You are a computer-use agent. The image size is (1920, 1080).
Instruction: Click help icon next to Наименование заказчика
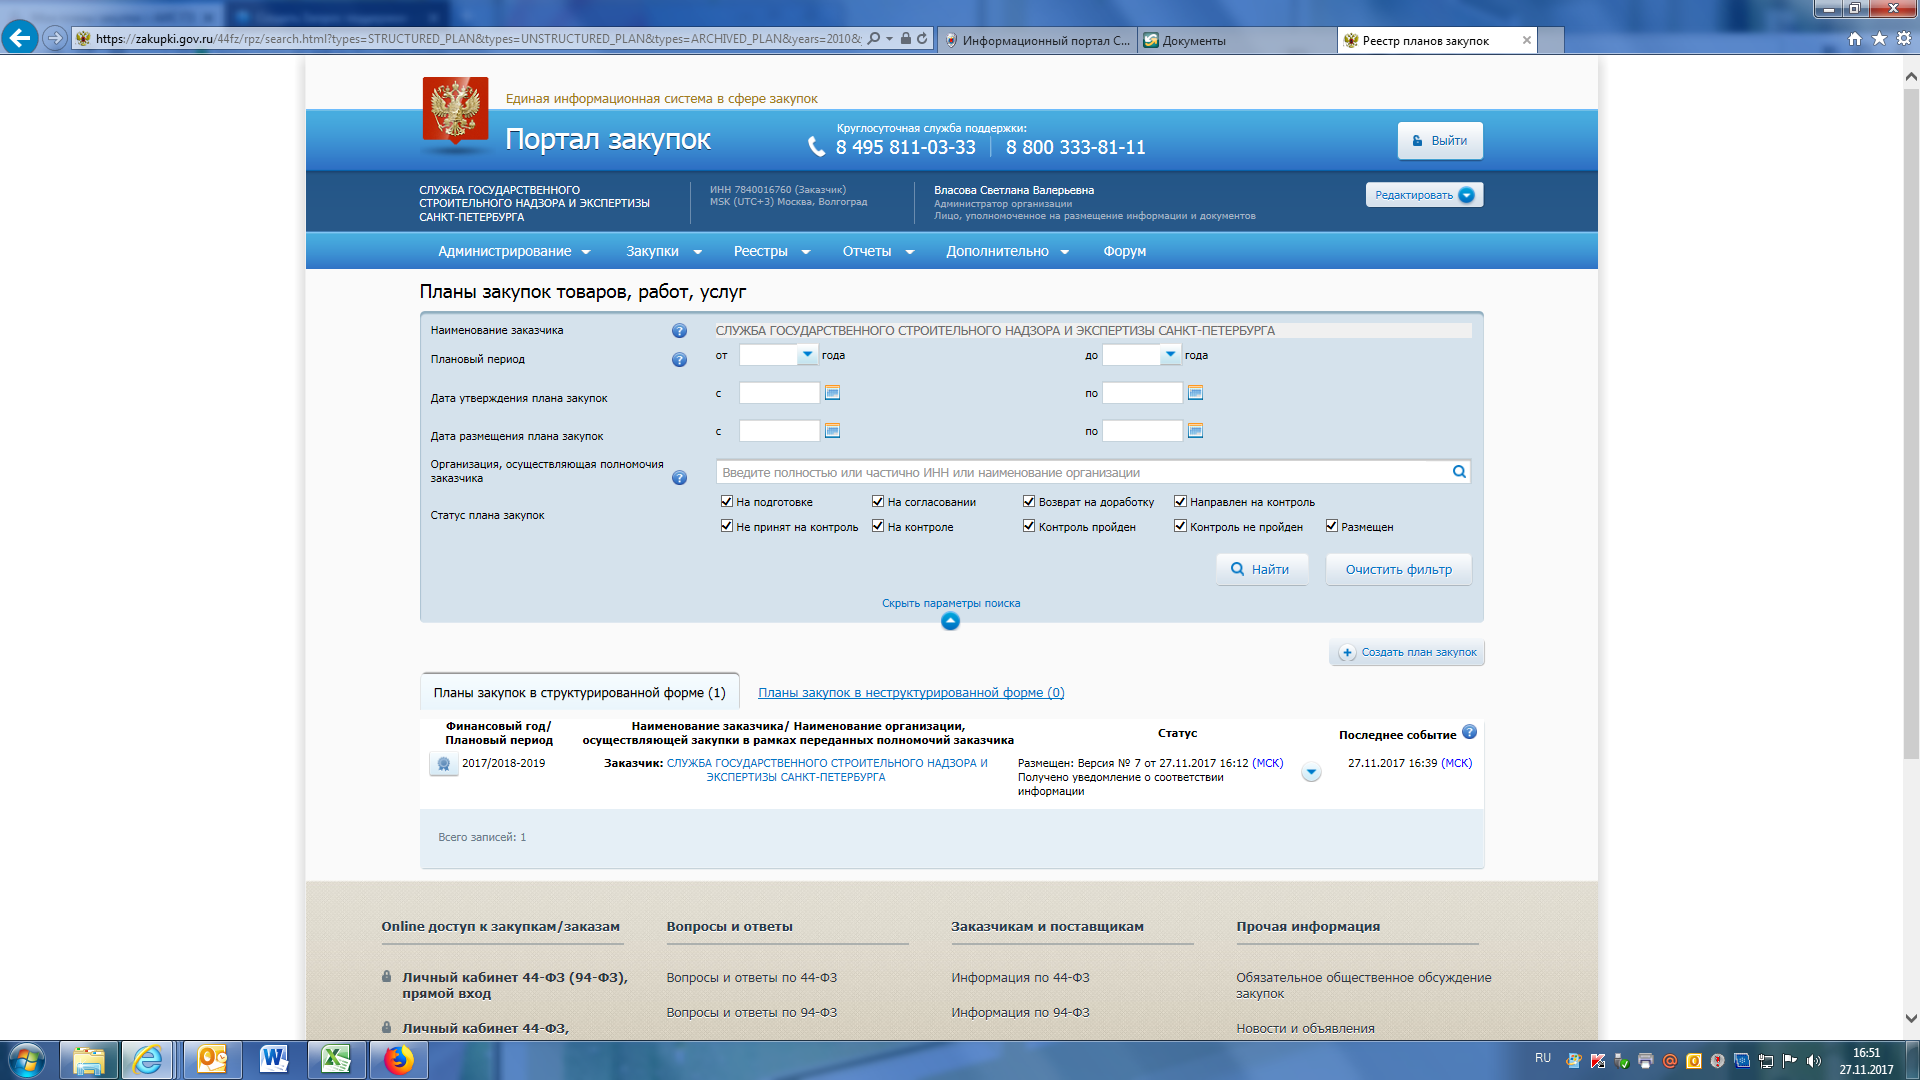point(679,331)
